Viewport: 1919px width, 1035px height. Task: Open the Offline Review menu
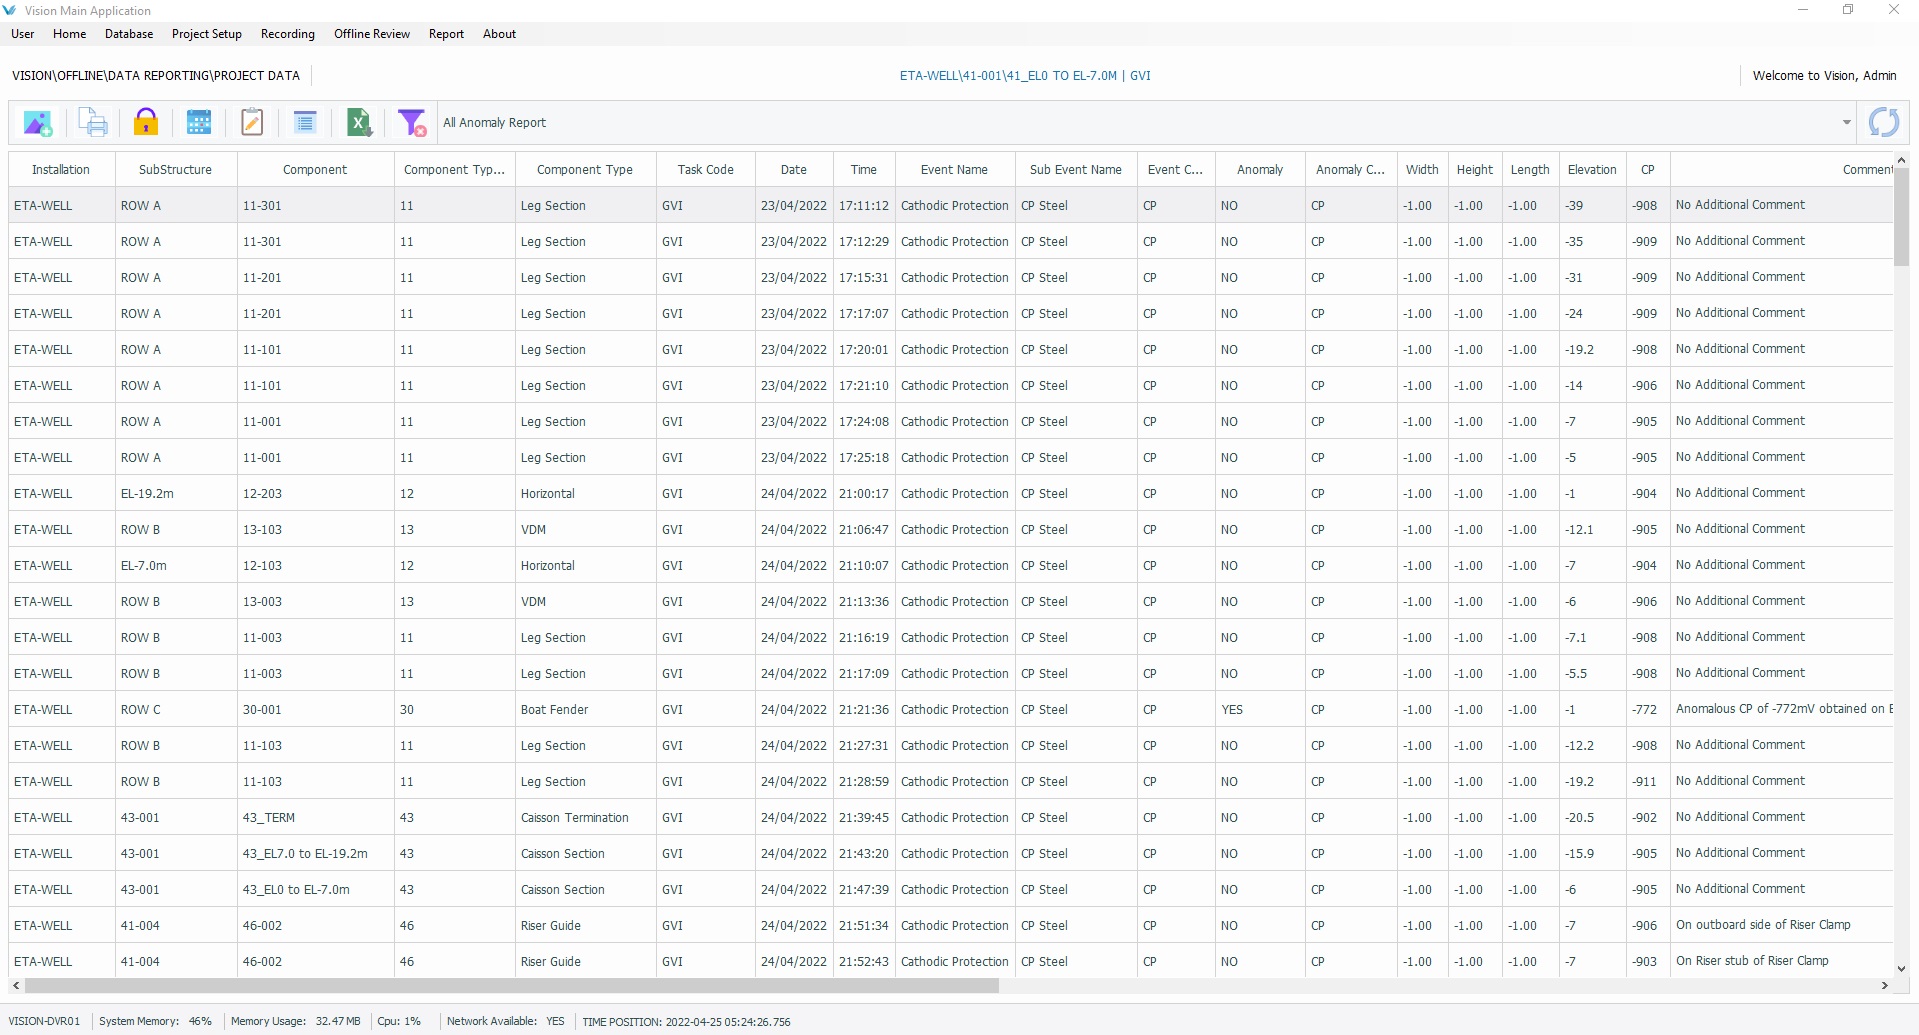[372, 34]
